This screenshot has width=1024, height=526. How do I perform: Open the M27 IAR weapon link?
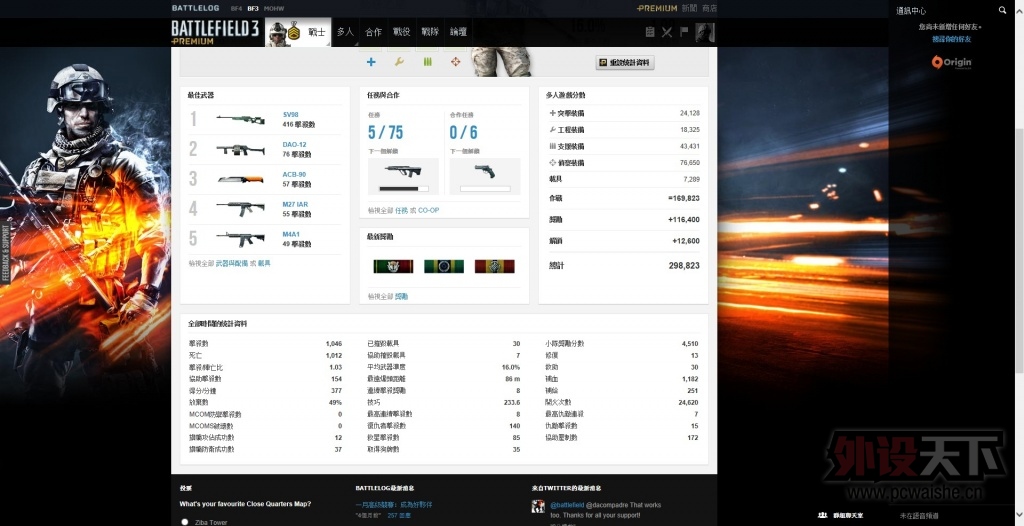295,205
